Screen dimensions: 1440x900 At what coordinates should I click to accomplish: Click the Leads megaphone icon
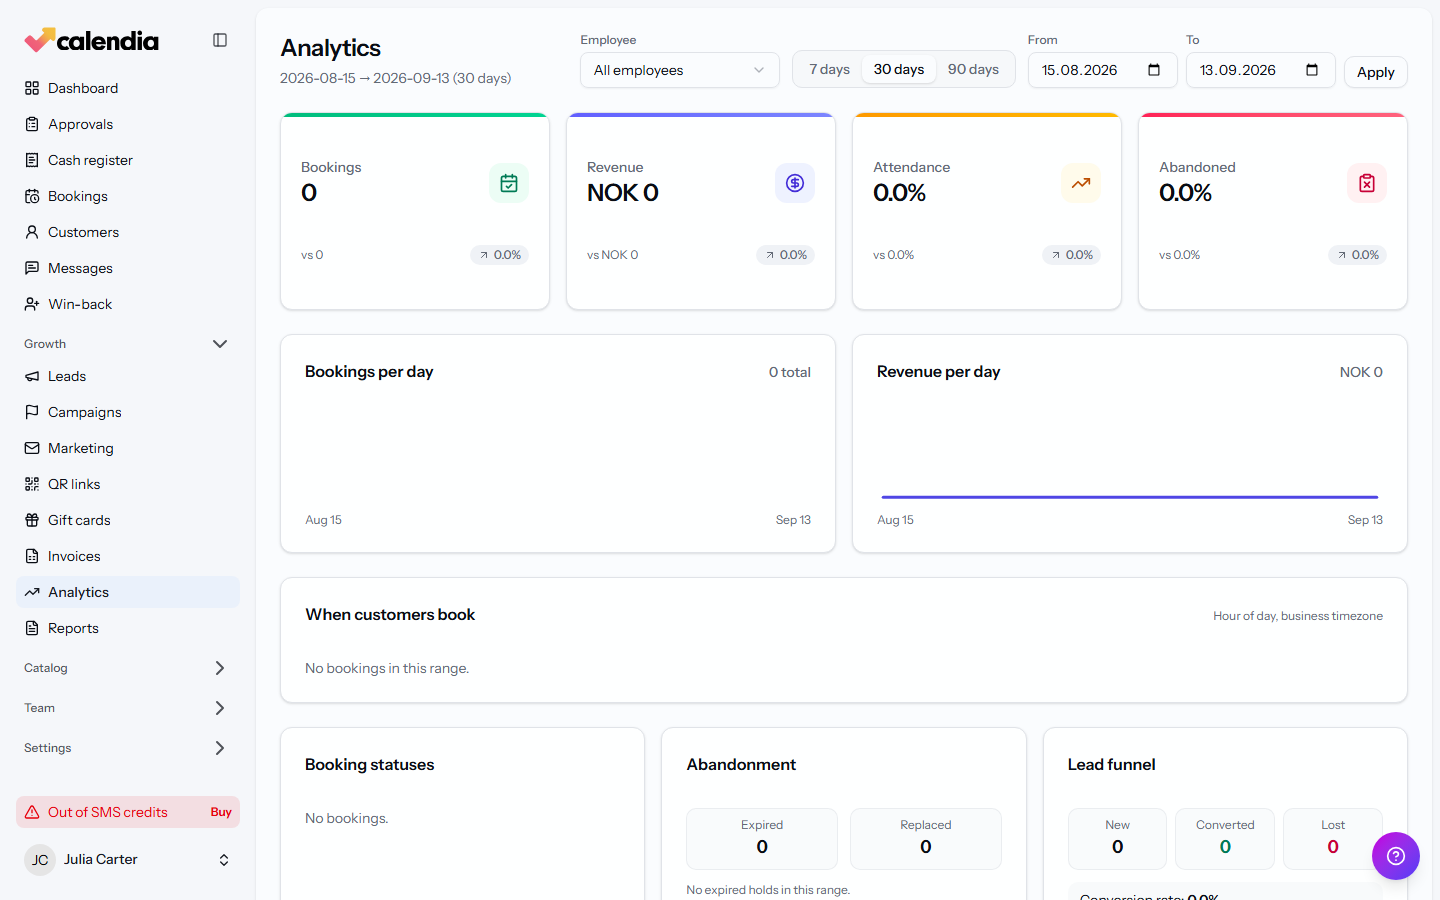[x=32, y=376]
